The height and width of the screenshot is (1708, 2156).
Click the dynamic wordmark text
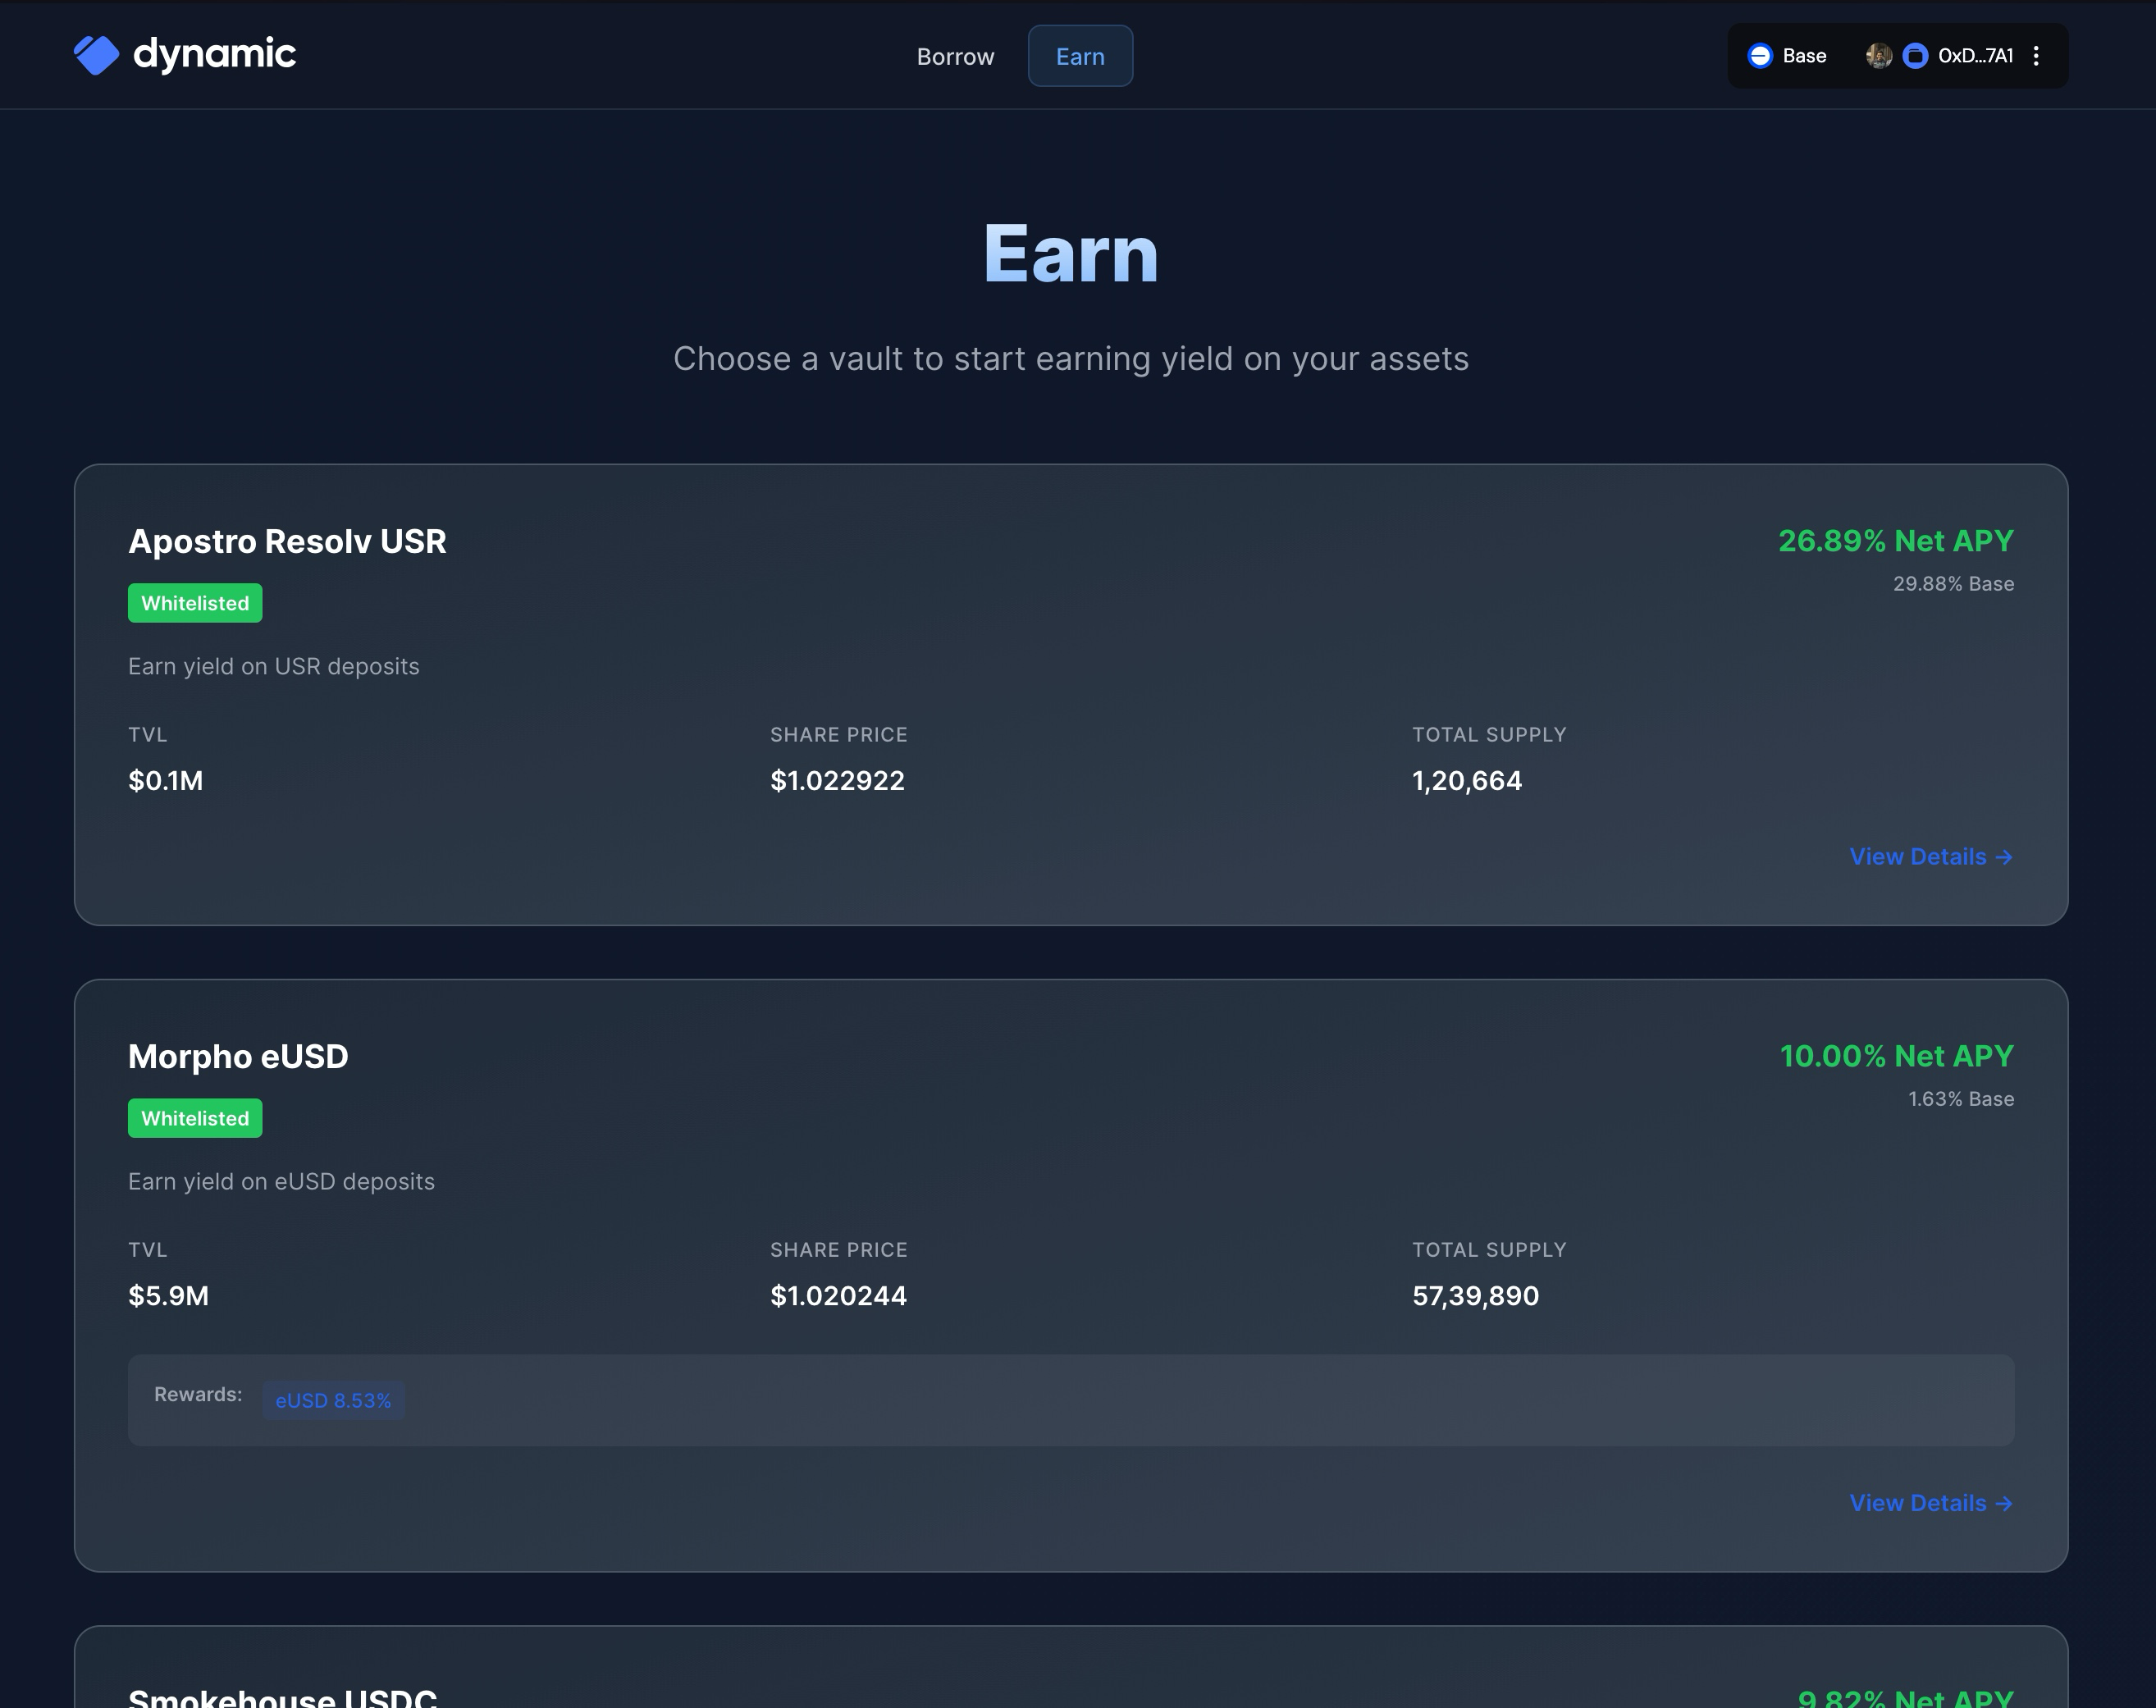215,54
